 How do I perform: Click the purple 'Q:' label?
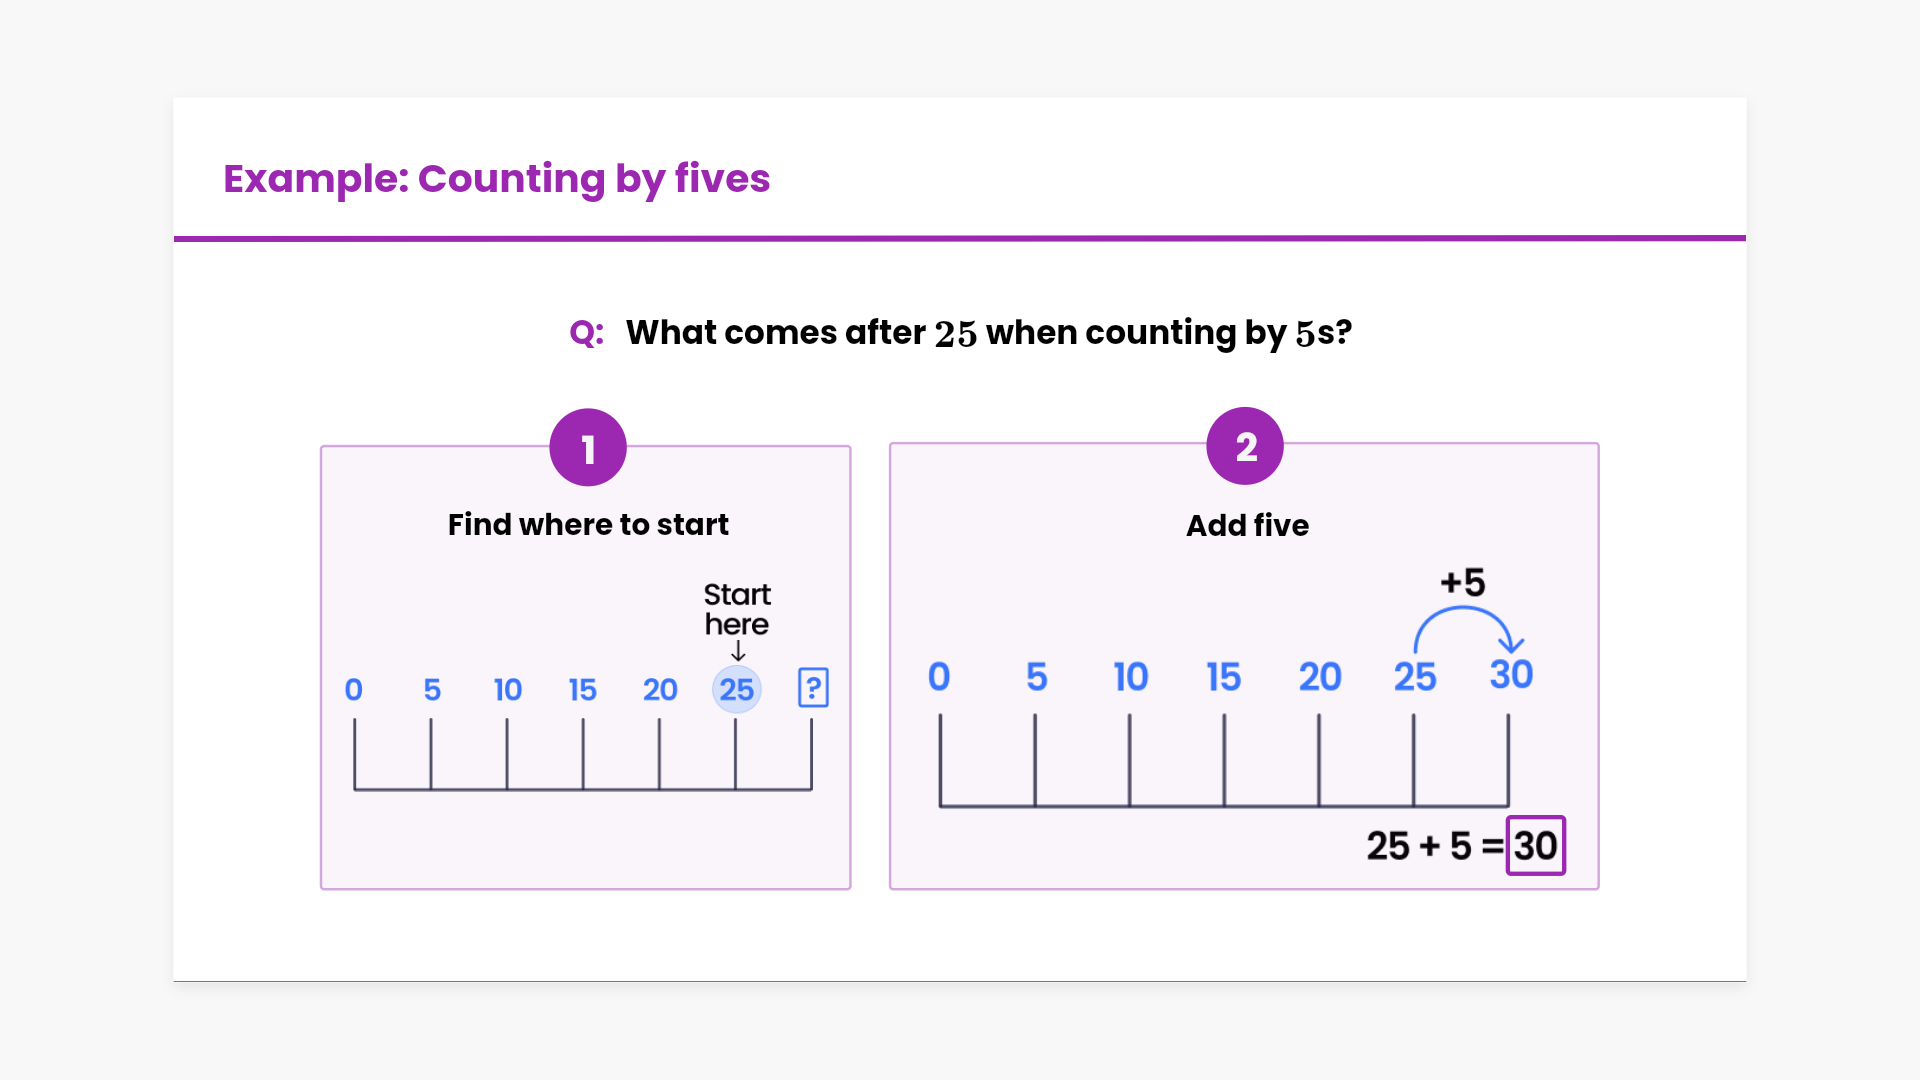tap(587, 333)
